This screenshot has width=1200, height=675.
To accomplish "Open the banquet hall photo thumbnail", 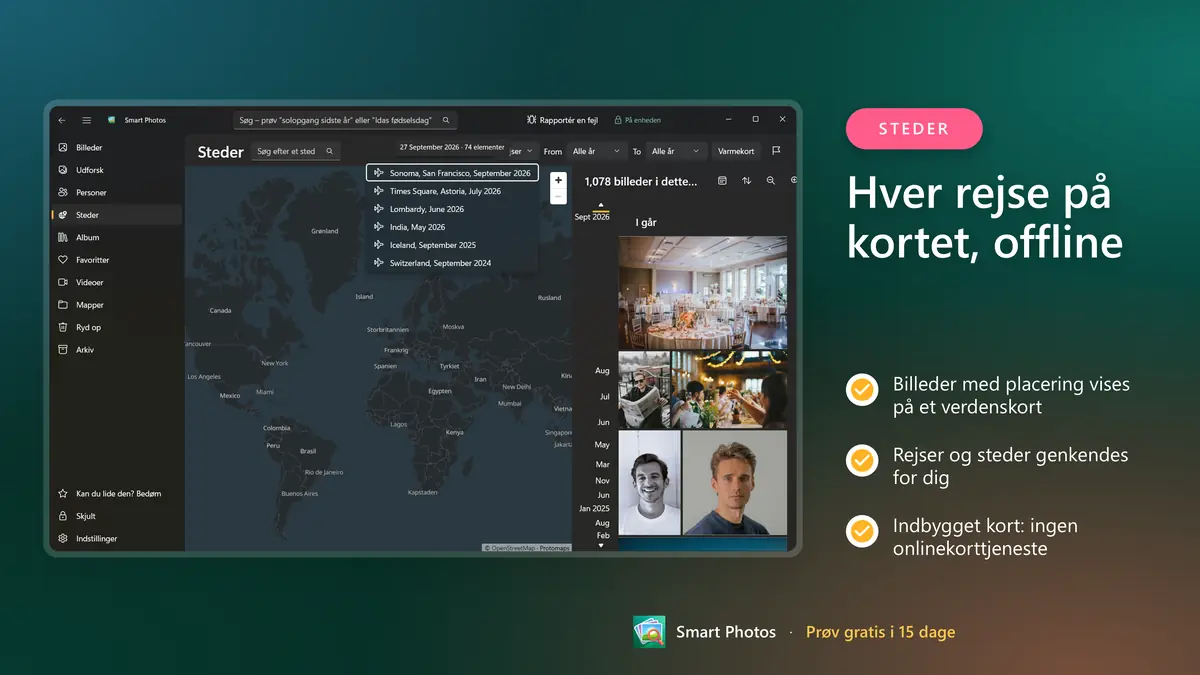I will 703,292.
